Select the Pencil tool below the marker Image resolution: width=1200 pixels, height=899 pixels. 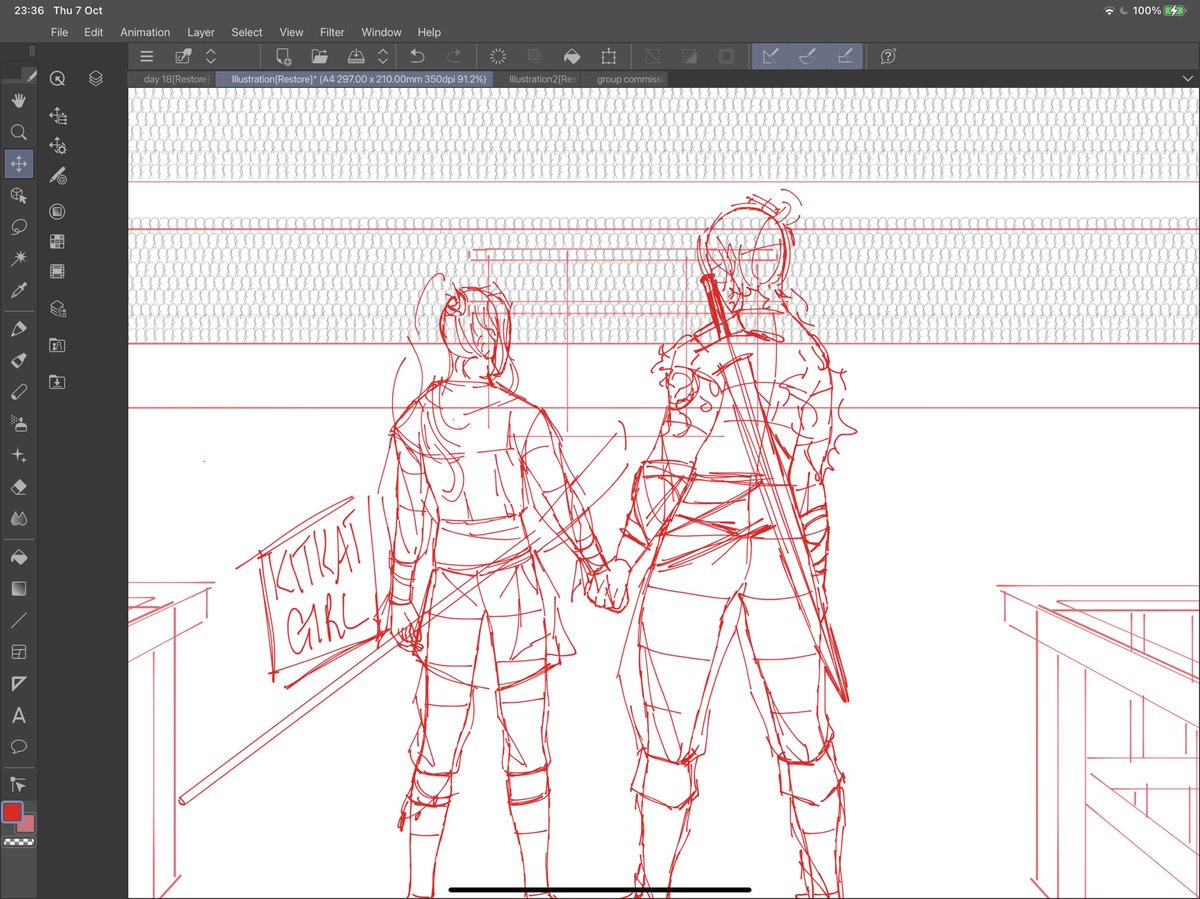coord(18,392)
